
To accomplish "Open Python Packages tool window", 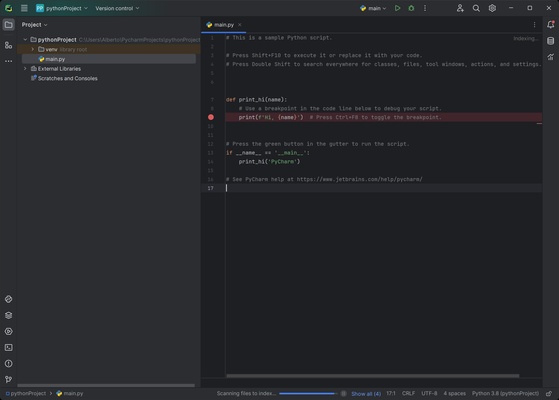I will click(x=9, y=299).
